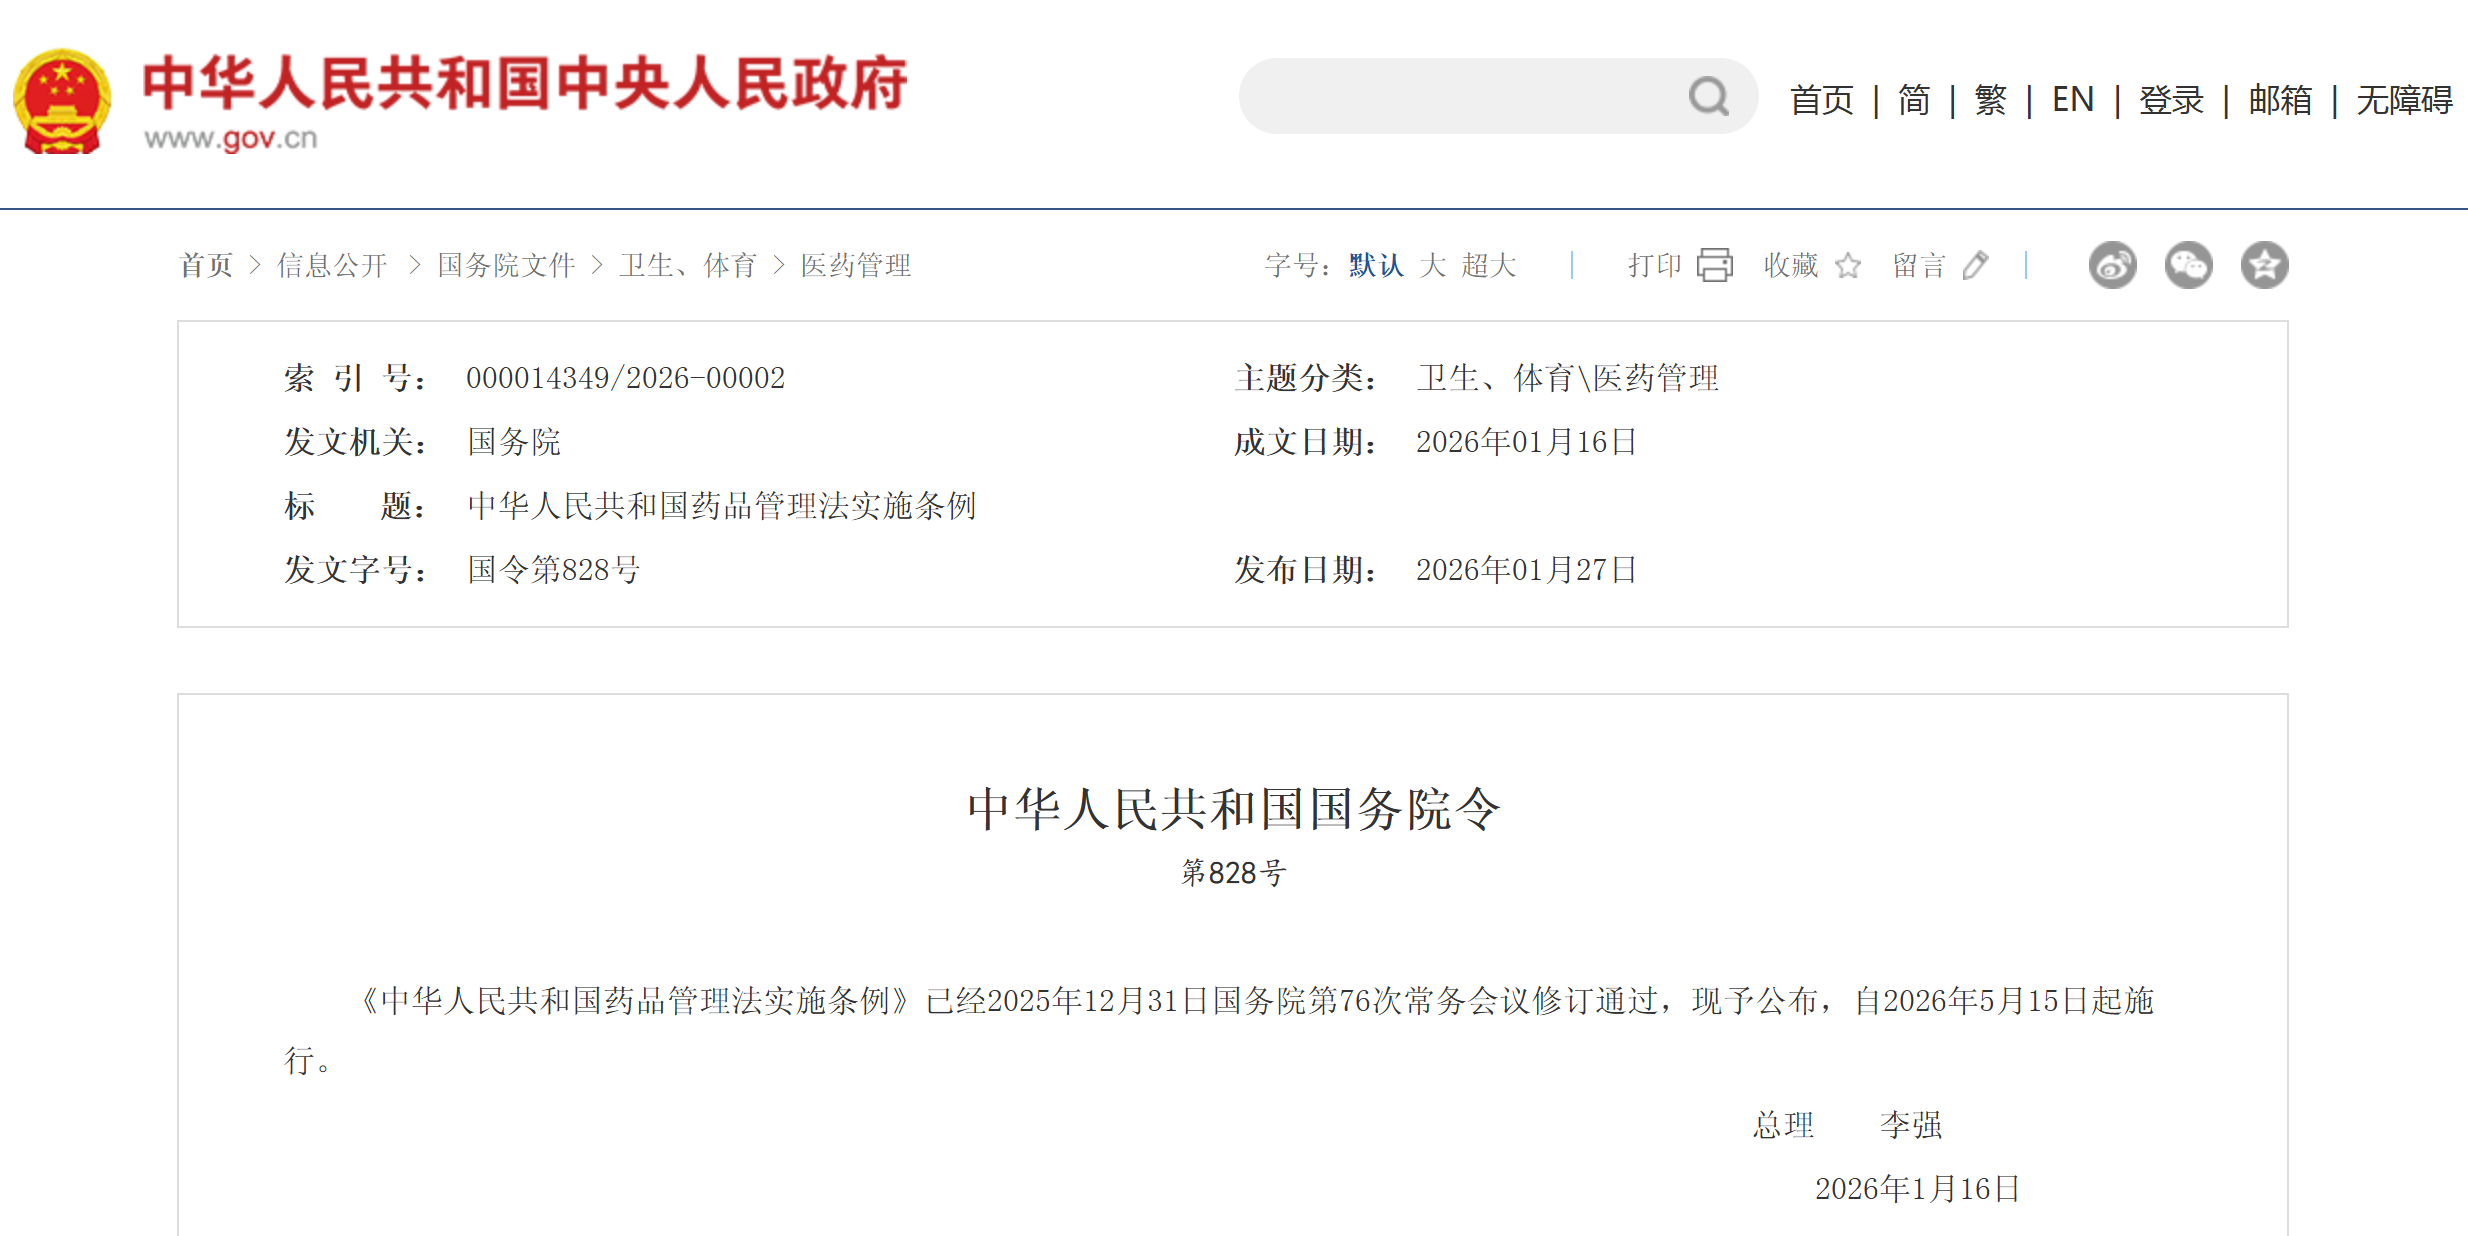This screenshot has height=1236, width=2468.
Task: Open the 信息公开 breadcrumb section
Action: [331, 265]
